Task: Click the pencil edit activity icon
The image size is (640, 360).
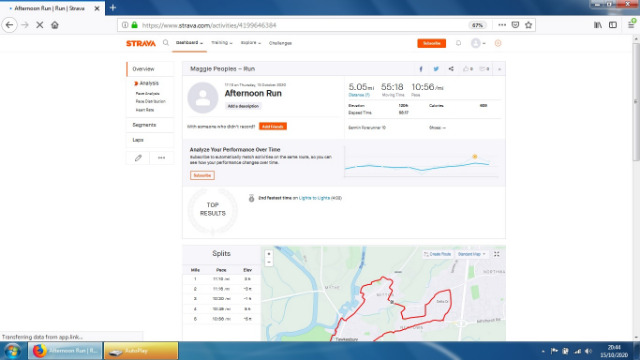Action: pos(138,158)
